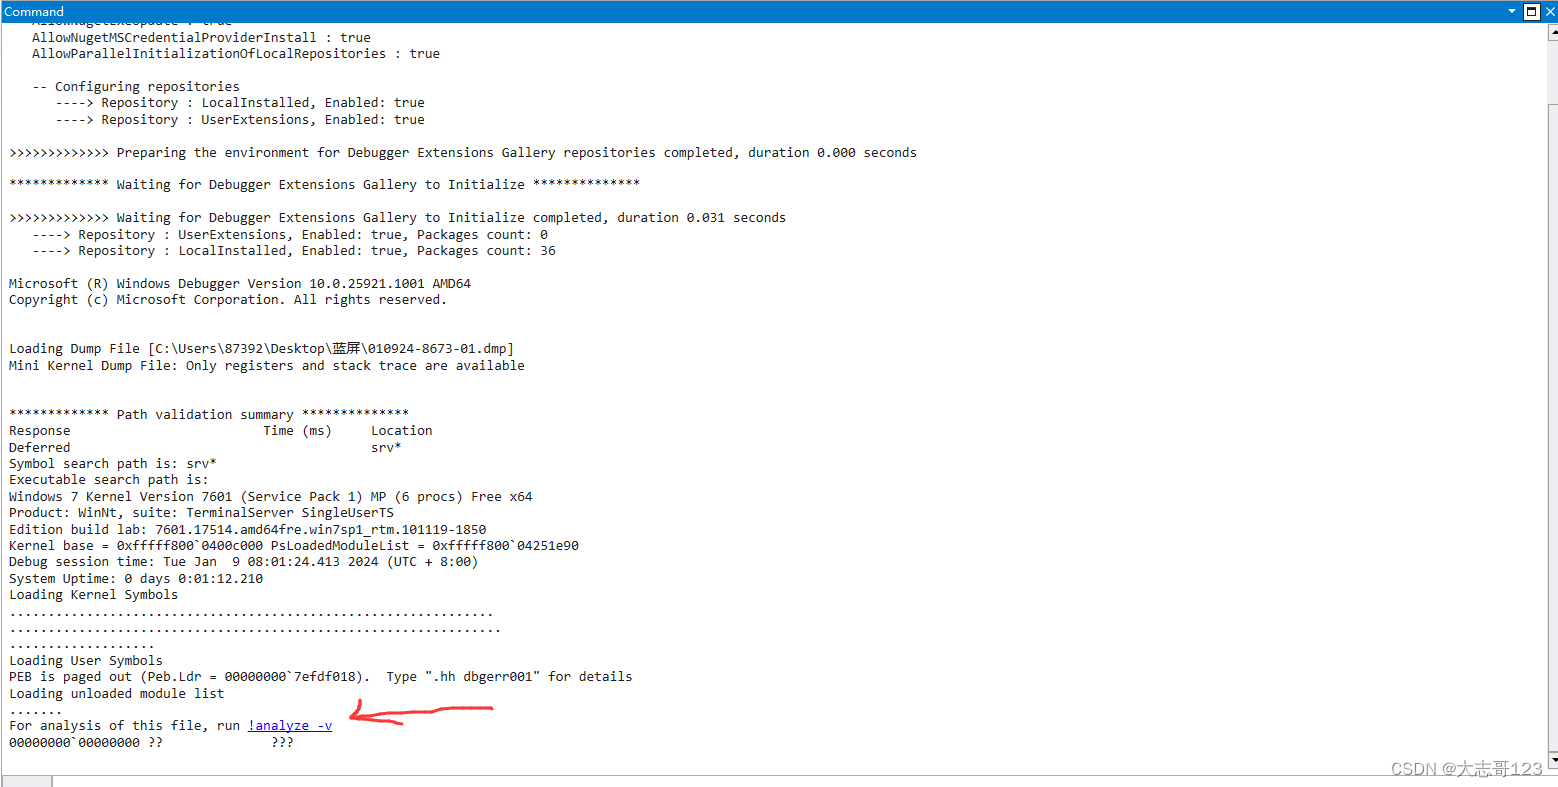Click the 'Deferred' response row

click(x=205, y=448)
